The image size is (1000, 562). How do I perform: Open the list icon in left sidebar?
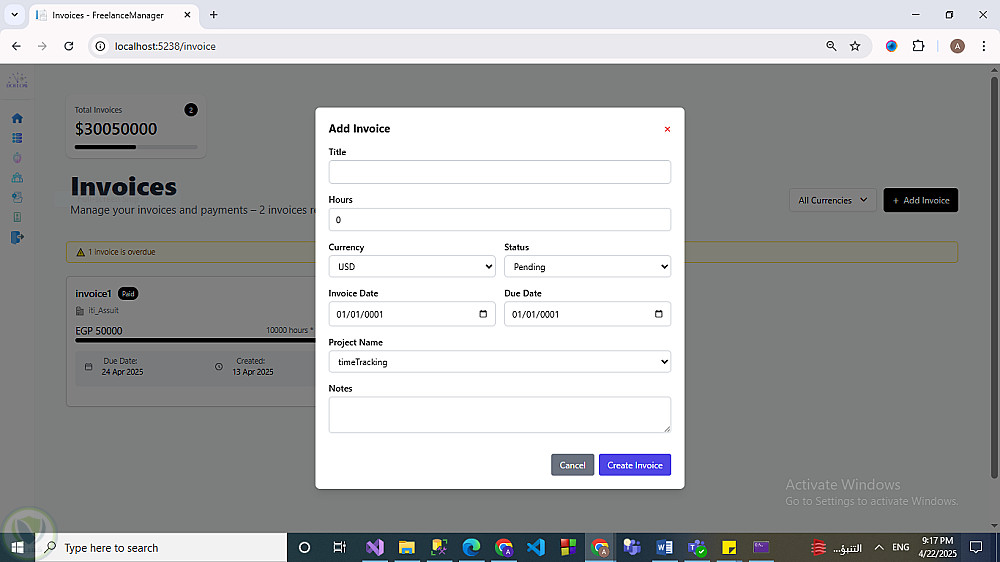(x=17, y=138)
